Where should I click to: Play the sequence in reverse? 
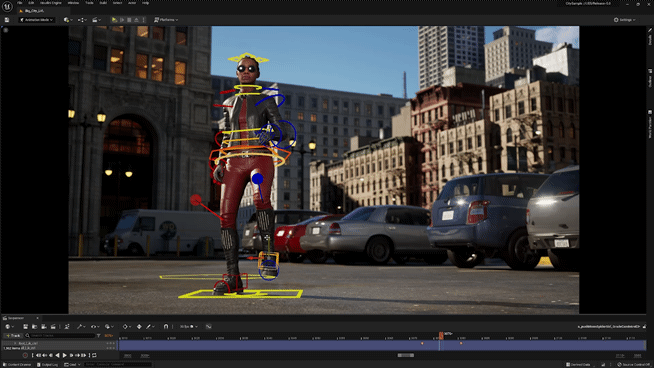pyautogui.click(x=58, y=355)
